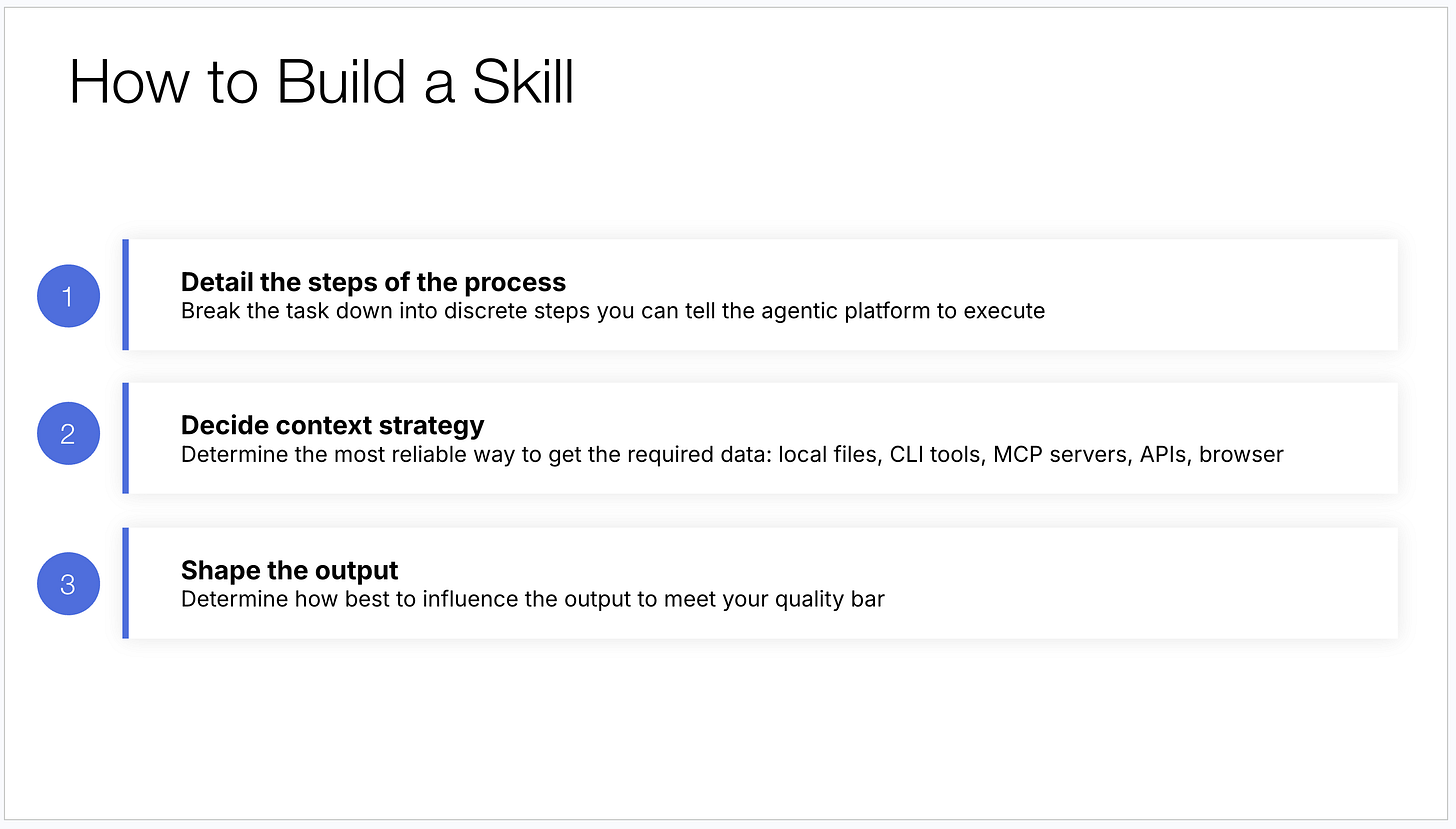
Task: Click 'Shape the output' heading
Action: pos(289,570)
